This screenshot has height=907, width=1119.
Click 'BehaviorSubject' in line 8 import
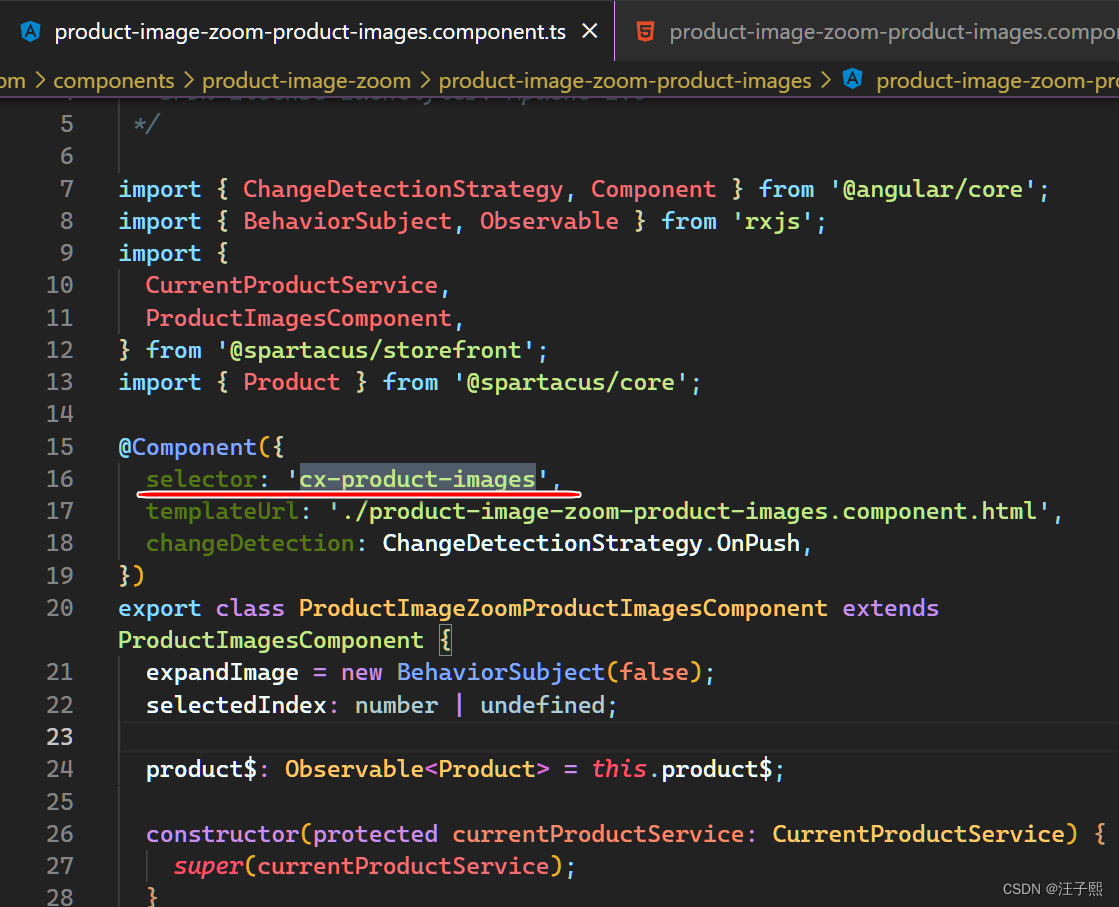[x=348, y=221]
